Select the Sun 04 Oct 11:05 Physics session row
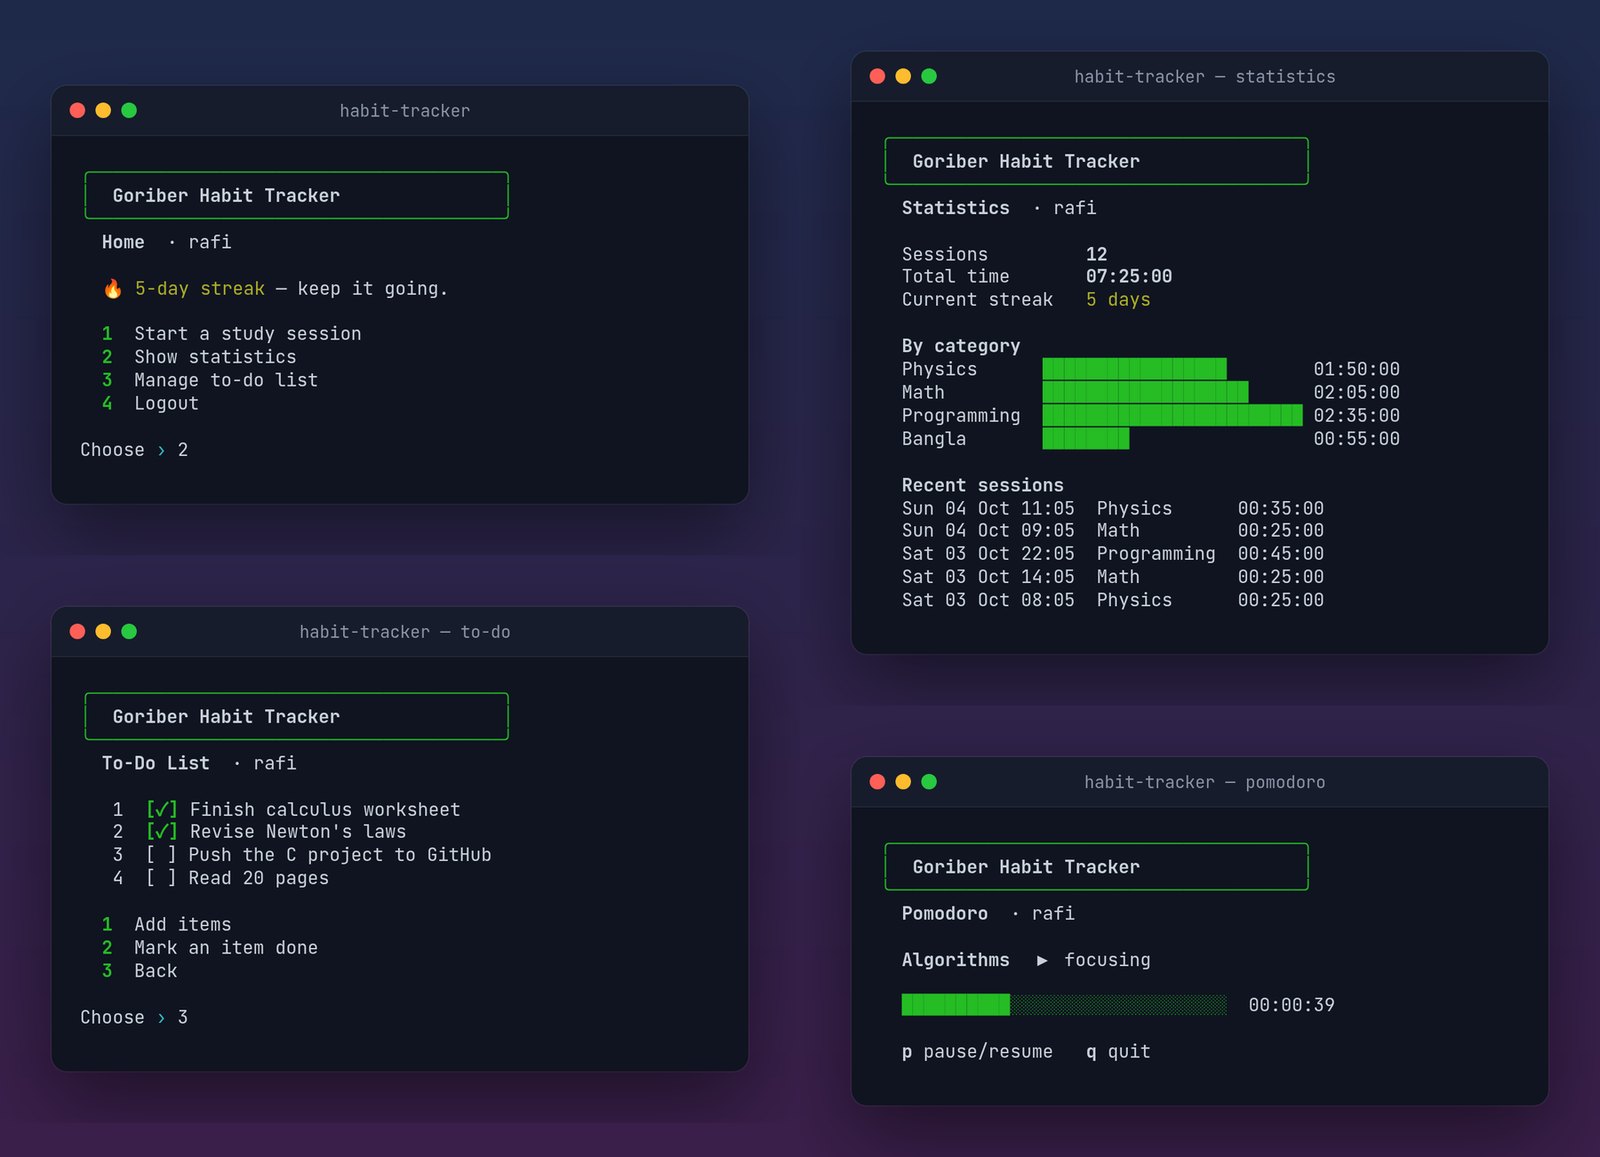The height and width of the screenshot is (1157, 1600). (x=1113, y=508)
